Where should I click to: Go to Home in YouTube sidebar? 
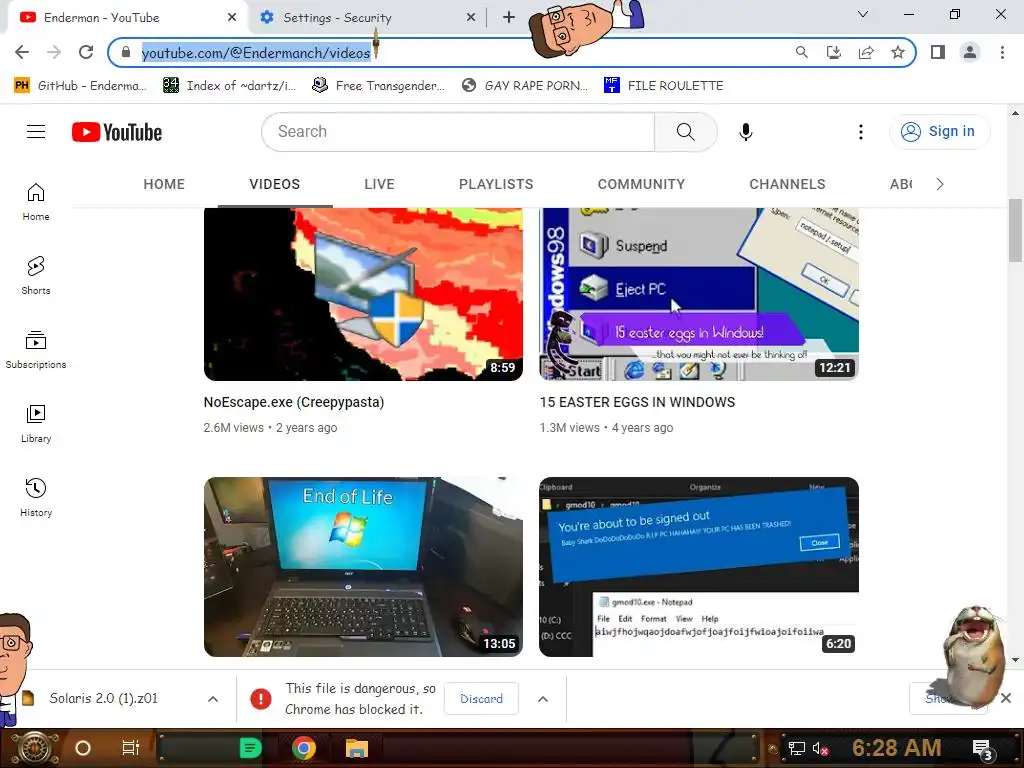click(x=36, y=202)
